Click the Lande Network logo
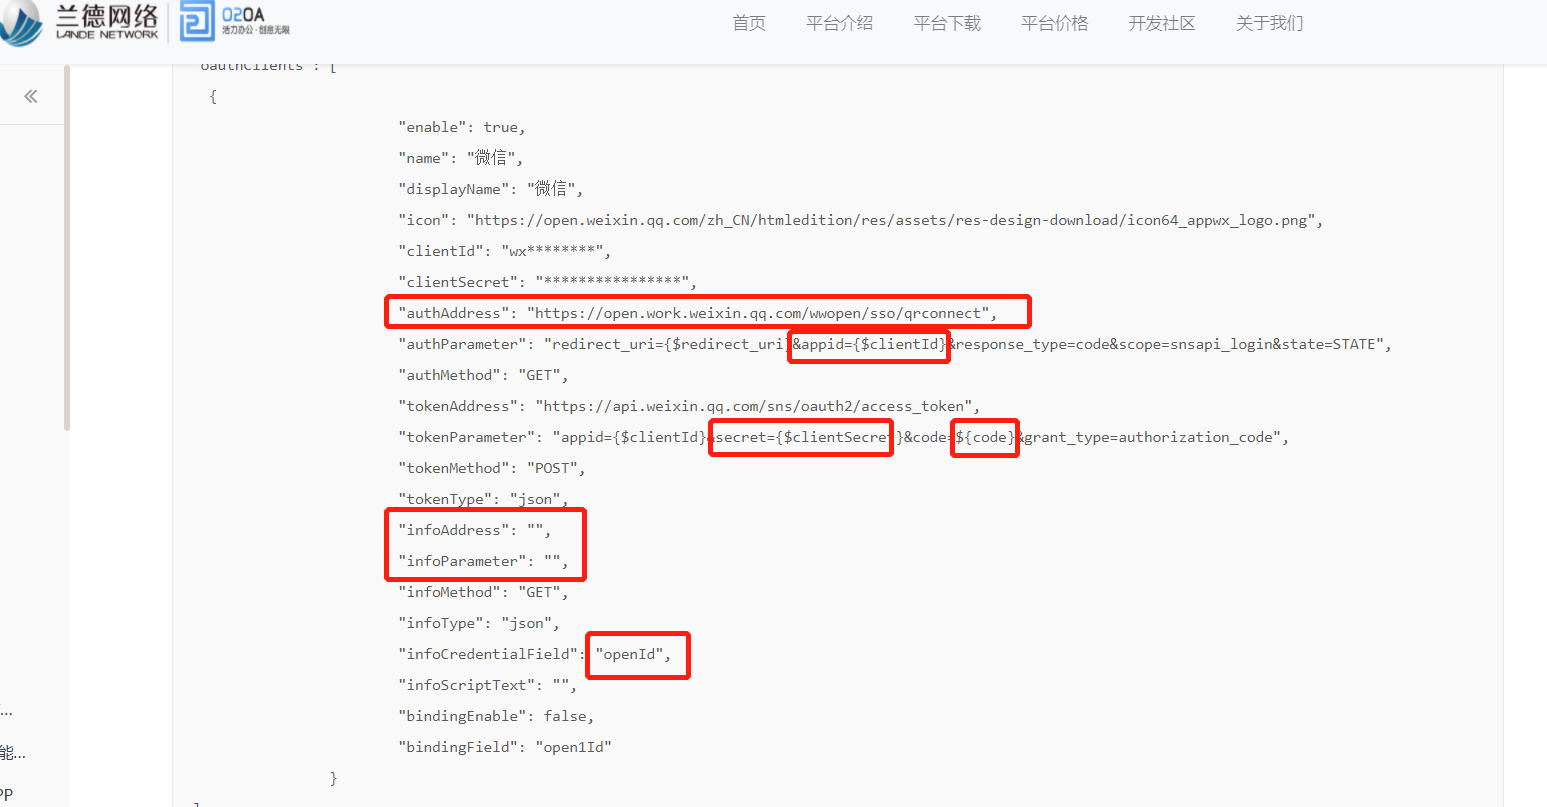The height and width of the screenshot is (807, 1547). [x=79, y=22]
